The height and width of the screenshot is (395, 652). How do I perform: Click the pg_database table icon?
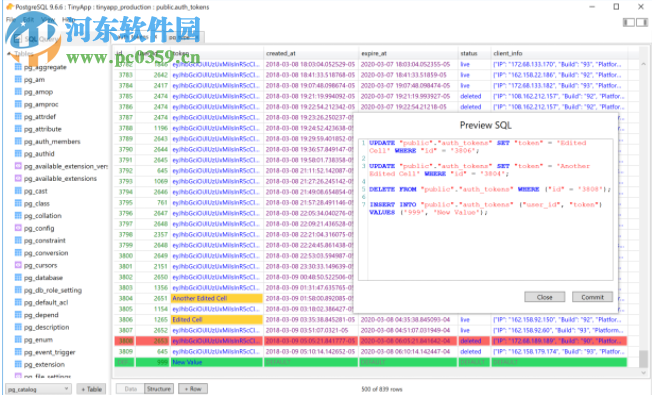[x=18, y=277]
